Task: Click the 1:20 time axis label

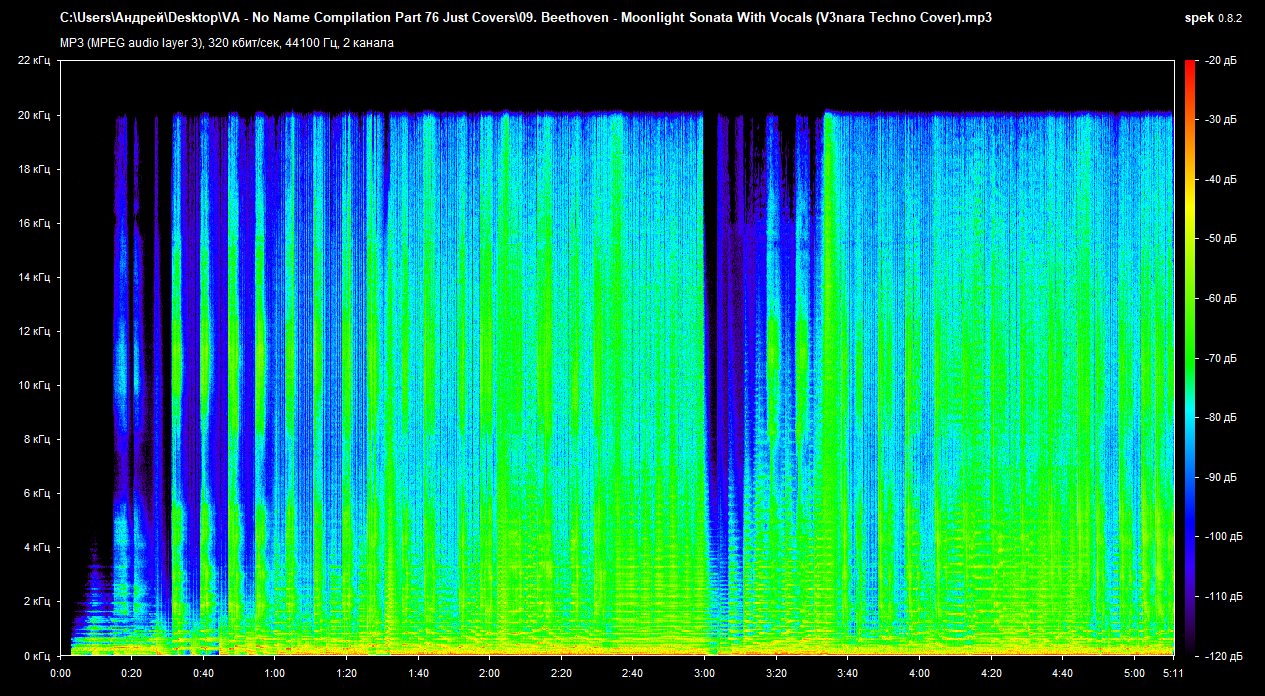Action: point(346,673)
